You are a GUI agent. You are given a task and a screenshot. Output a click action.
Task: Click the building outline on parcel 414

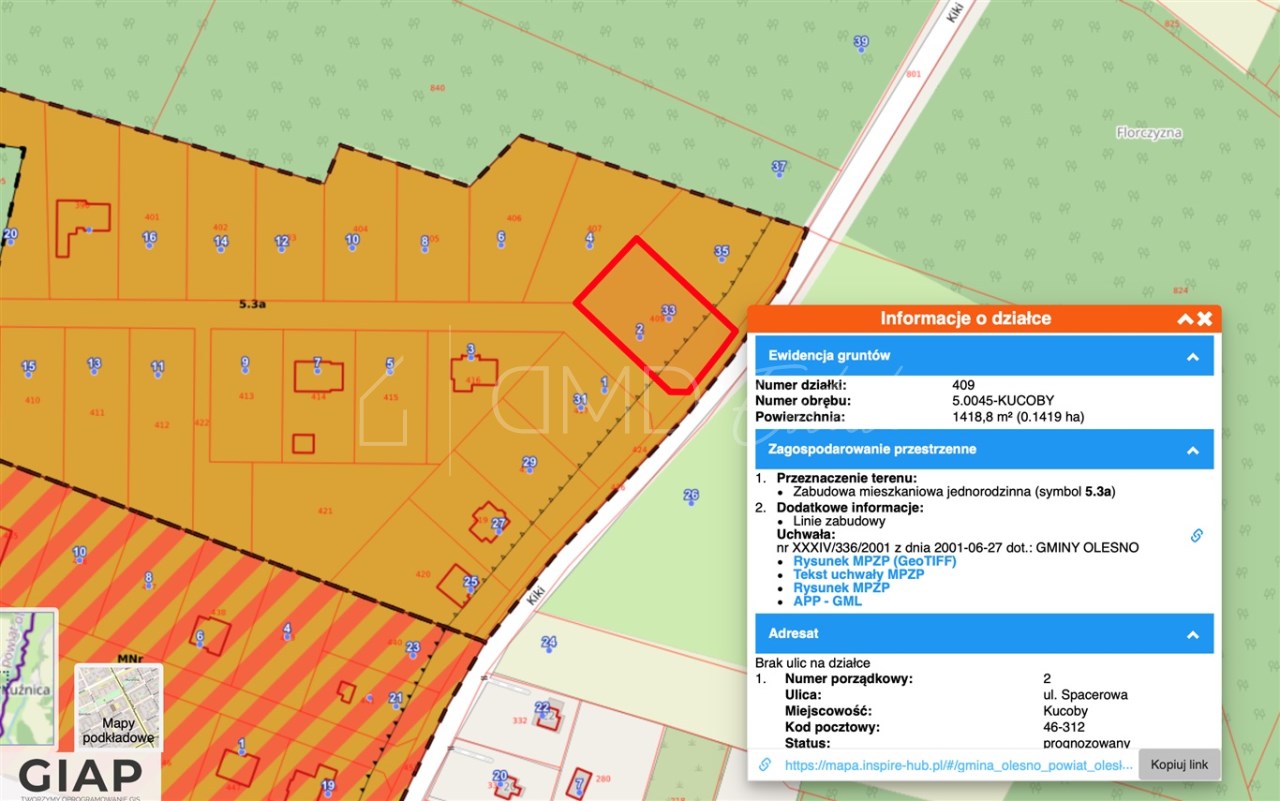click(318, 377)
